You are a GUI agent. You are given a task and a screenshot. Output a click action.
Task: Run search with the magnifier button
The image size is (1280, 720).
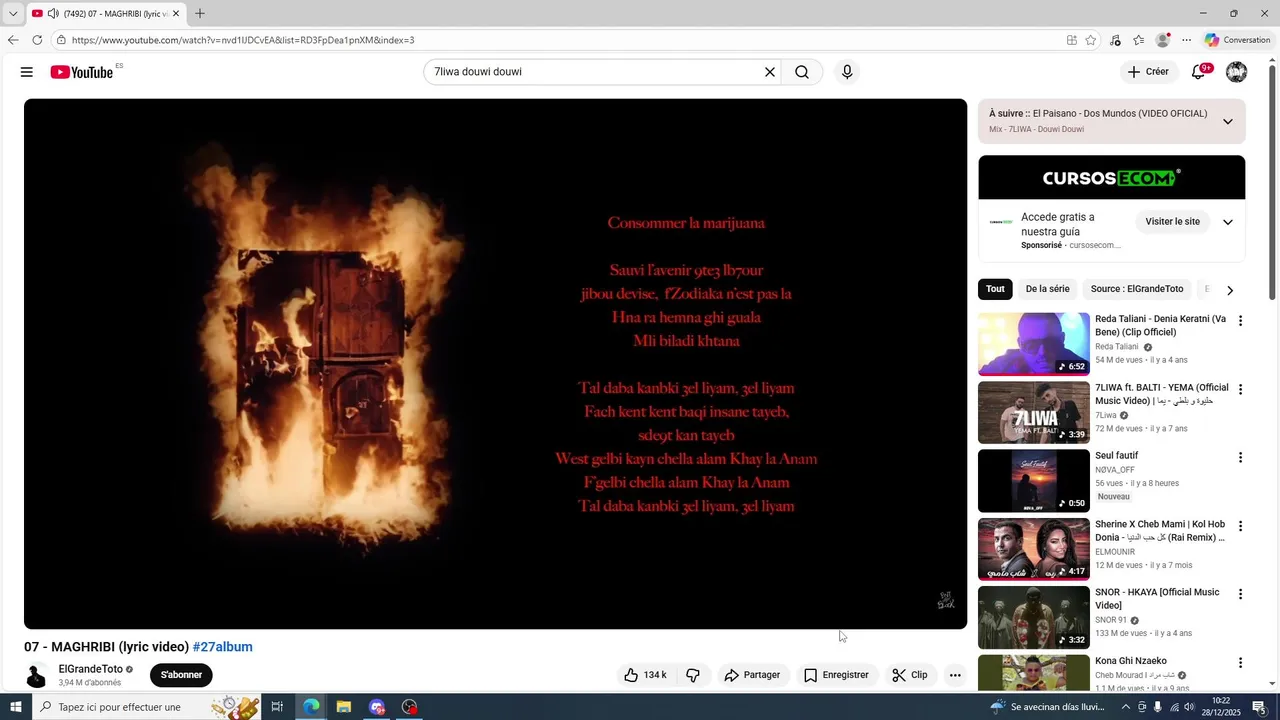click(802, 72)
